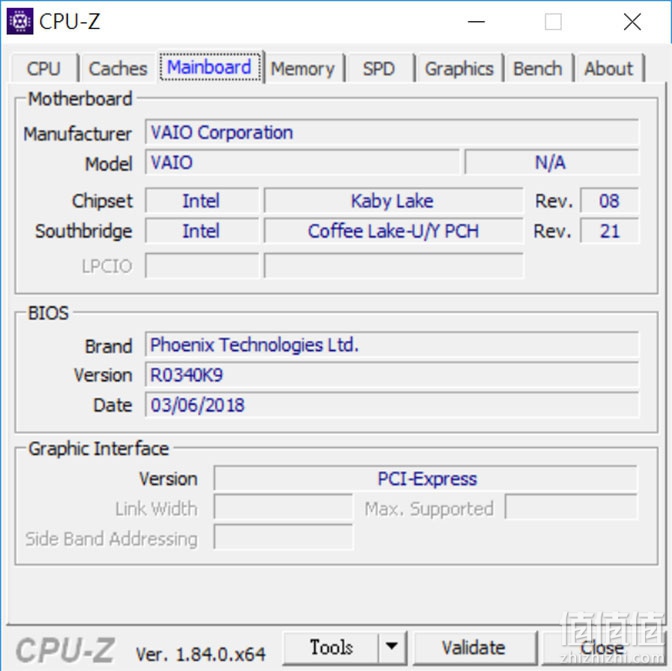Viewport: 672px width, 671px height.
Task: Click the Phoenix Technologies Ltd. BIOS brand
Action: coord(392,344)
